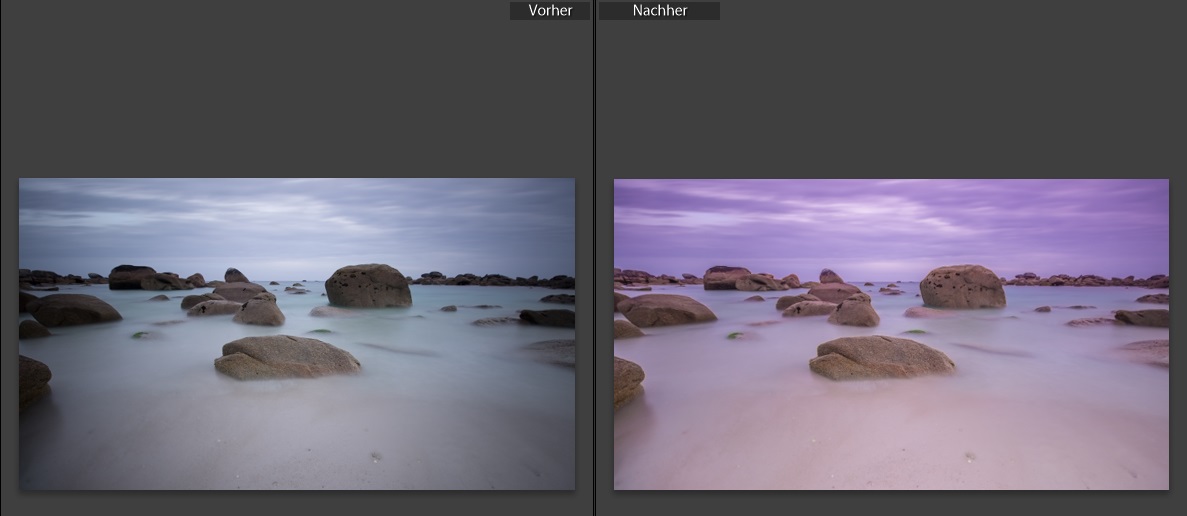Image resolution: width=1187 pixels, height=516 pixels.
Task: Select the Vorher before image
Action: pyautogui.click(x=297, y=334)
